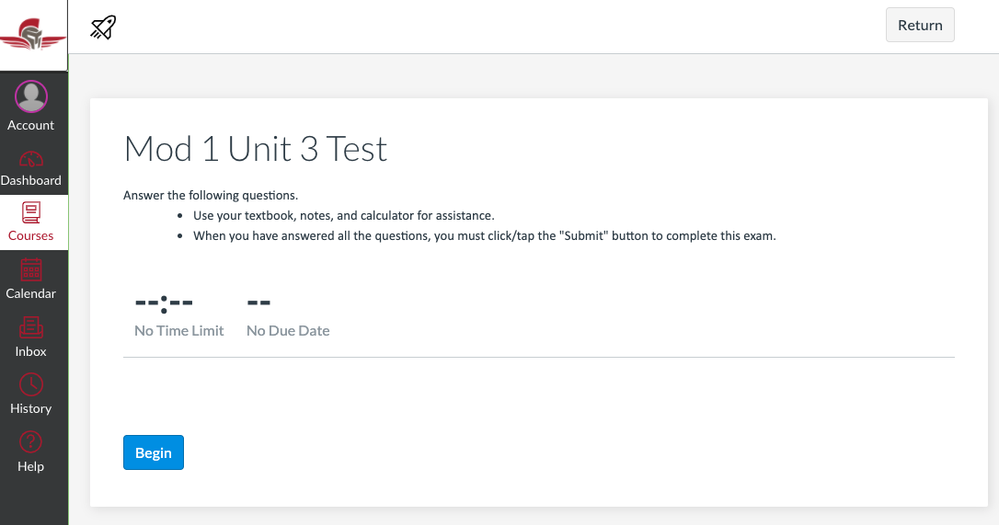999x525 pixels.
Task: Open the History clock icon
Action: 31,385
